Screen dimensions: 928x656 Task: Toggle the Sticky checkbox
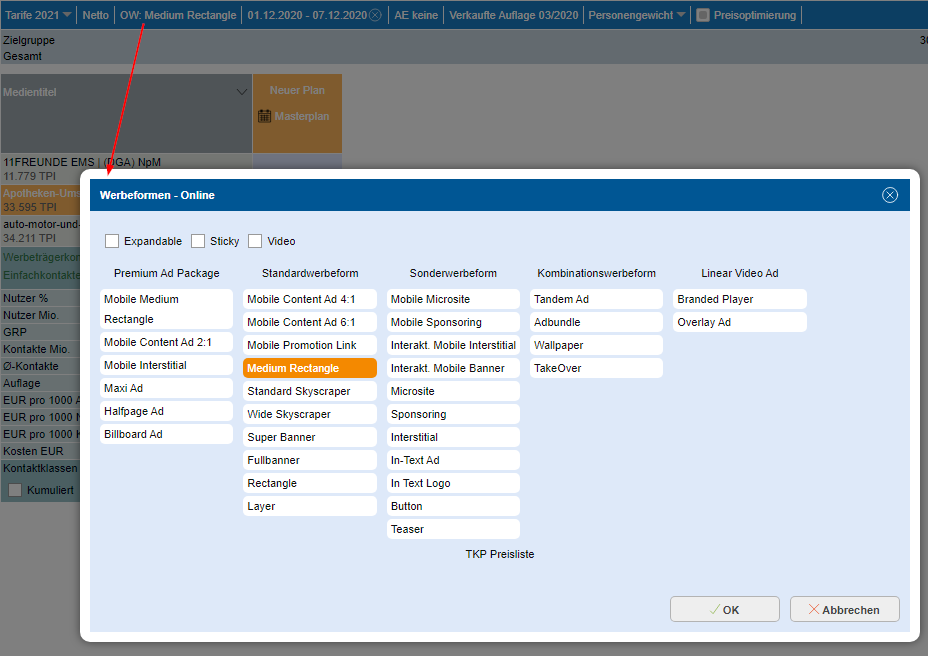(x=198, y=241)
